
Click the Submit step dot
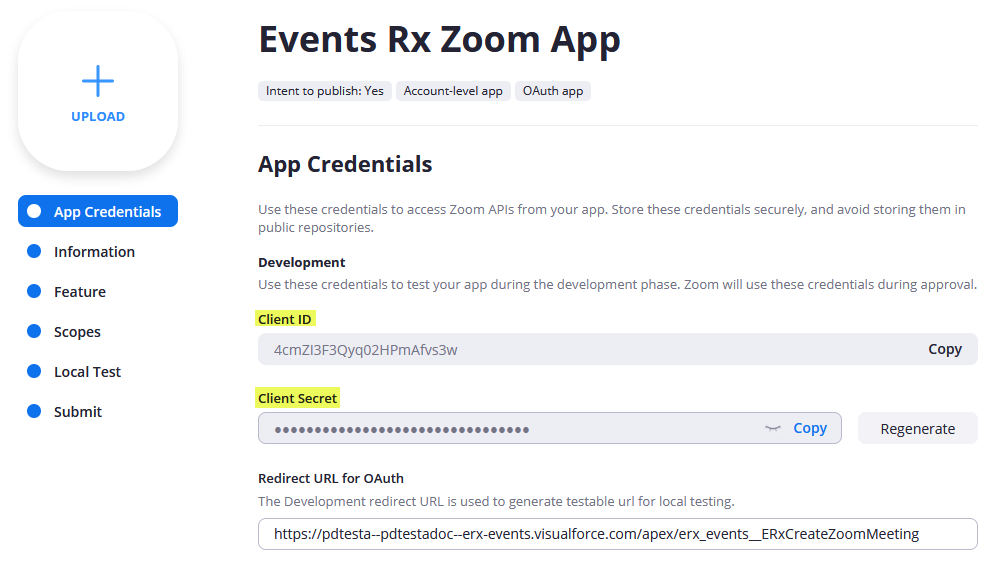point(34,411)
